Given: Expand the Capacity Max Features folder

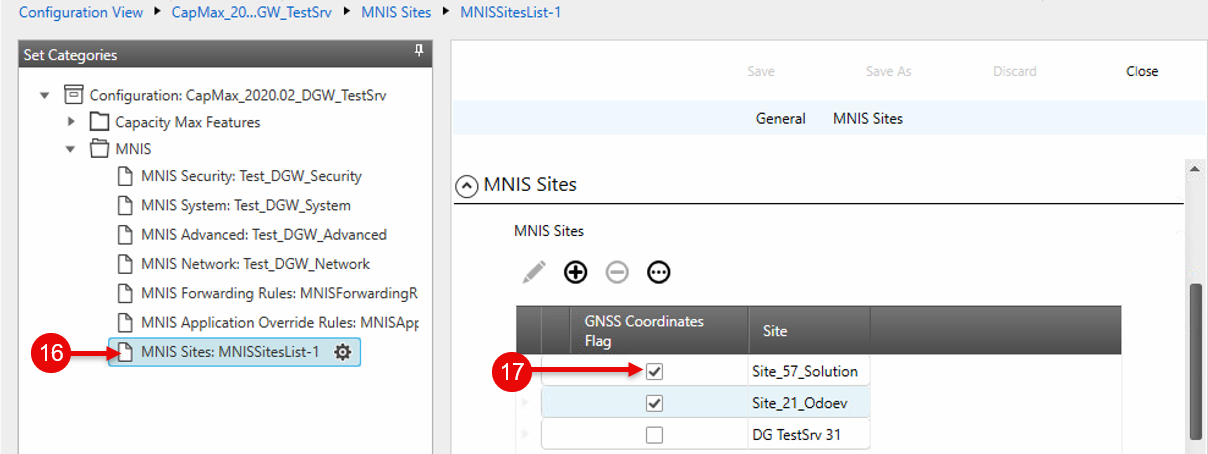Looking at the screenshot, I should tap(71, 122).
